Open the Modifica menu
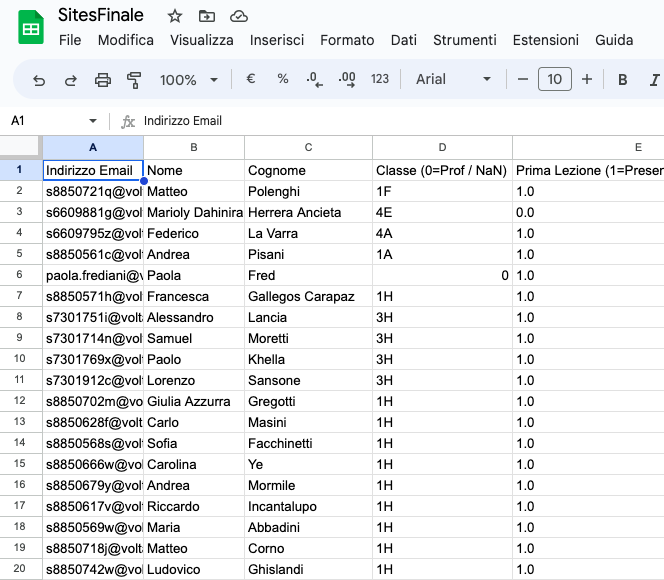 126,40
